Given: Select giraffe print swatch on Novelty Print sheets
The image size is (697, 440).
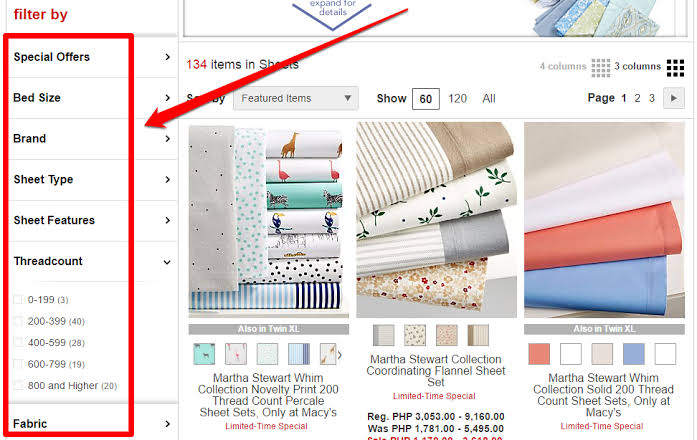Looking at the screenshot, I should click(328, 354).
